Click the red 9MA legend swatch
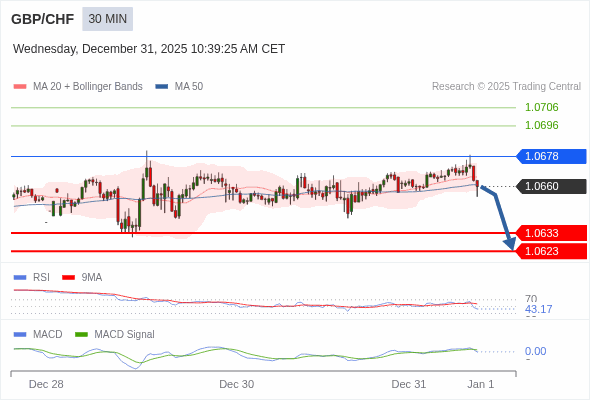590x400 pixels. coord(68,278)
